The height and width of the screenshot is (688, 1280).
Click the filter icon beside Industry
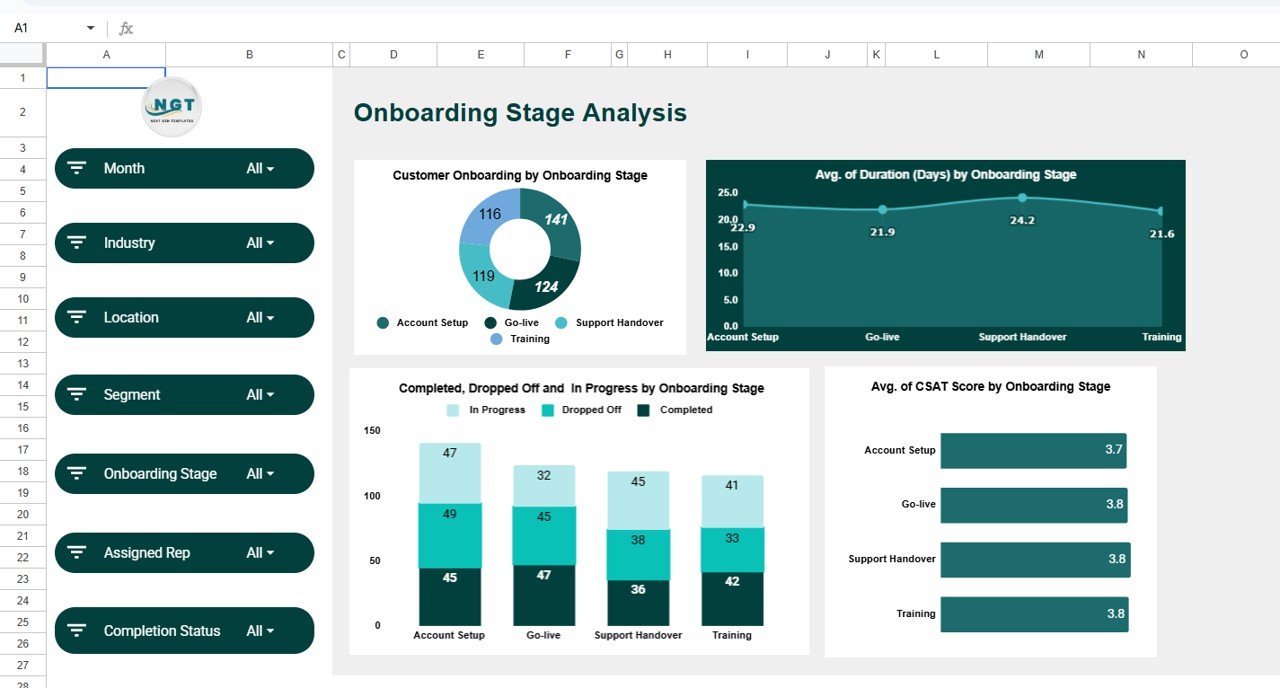click(x=76, y=243)
